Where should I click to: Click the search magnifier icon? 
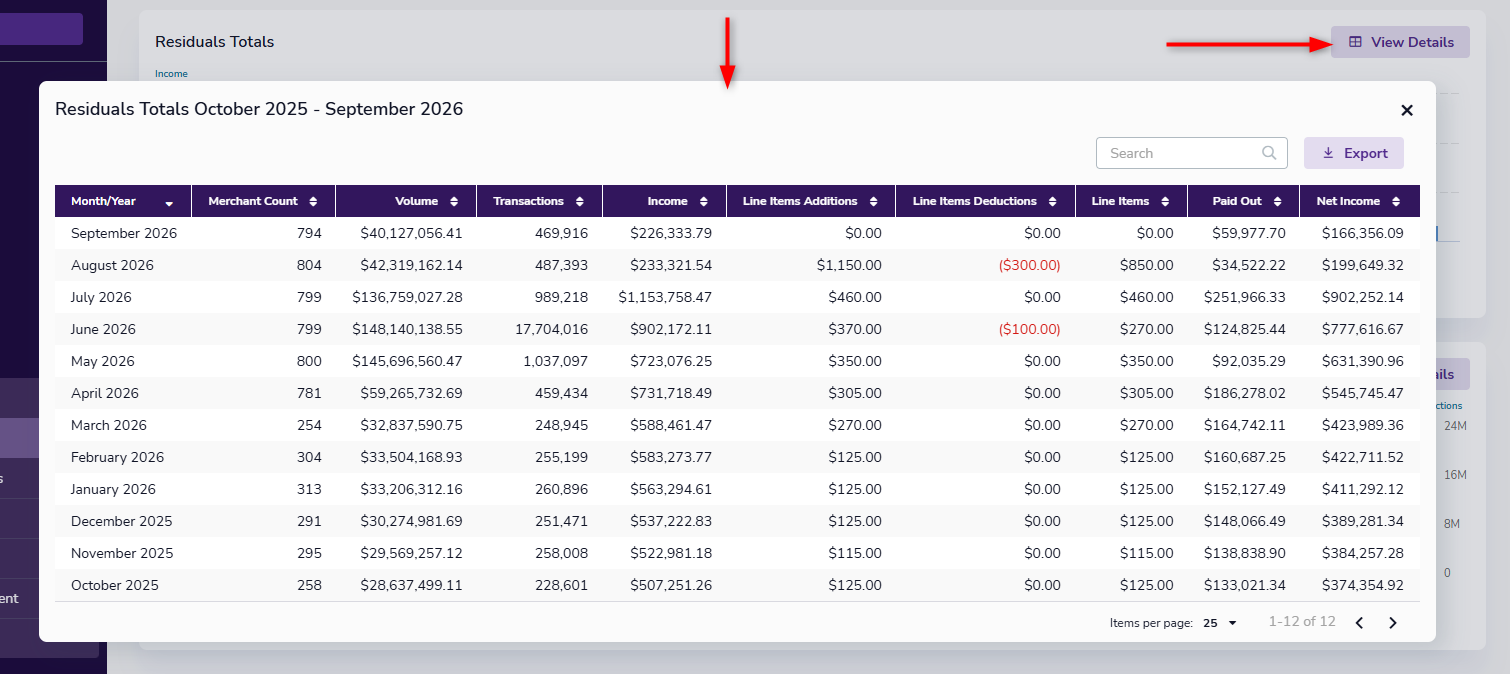(x=1269, y=153)
